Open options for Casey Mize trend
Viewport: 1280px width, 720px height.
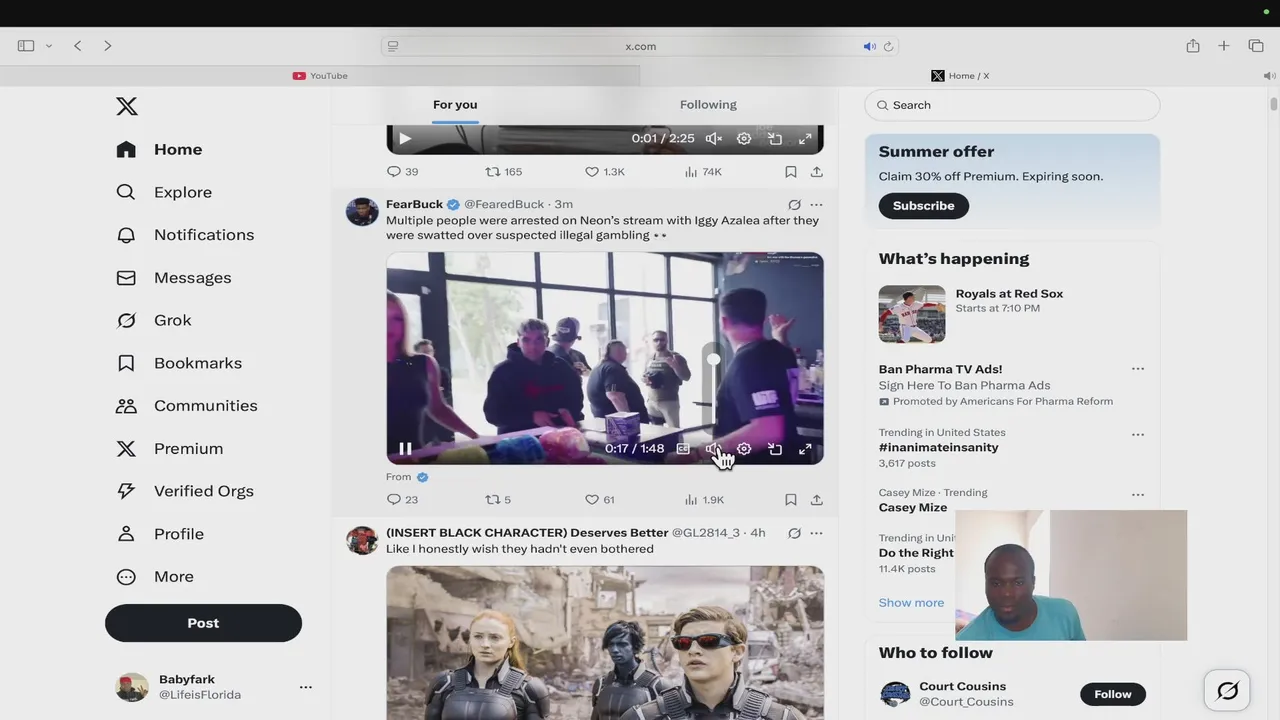(x=1138, y=495)
